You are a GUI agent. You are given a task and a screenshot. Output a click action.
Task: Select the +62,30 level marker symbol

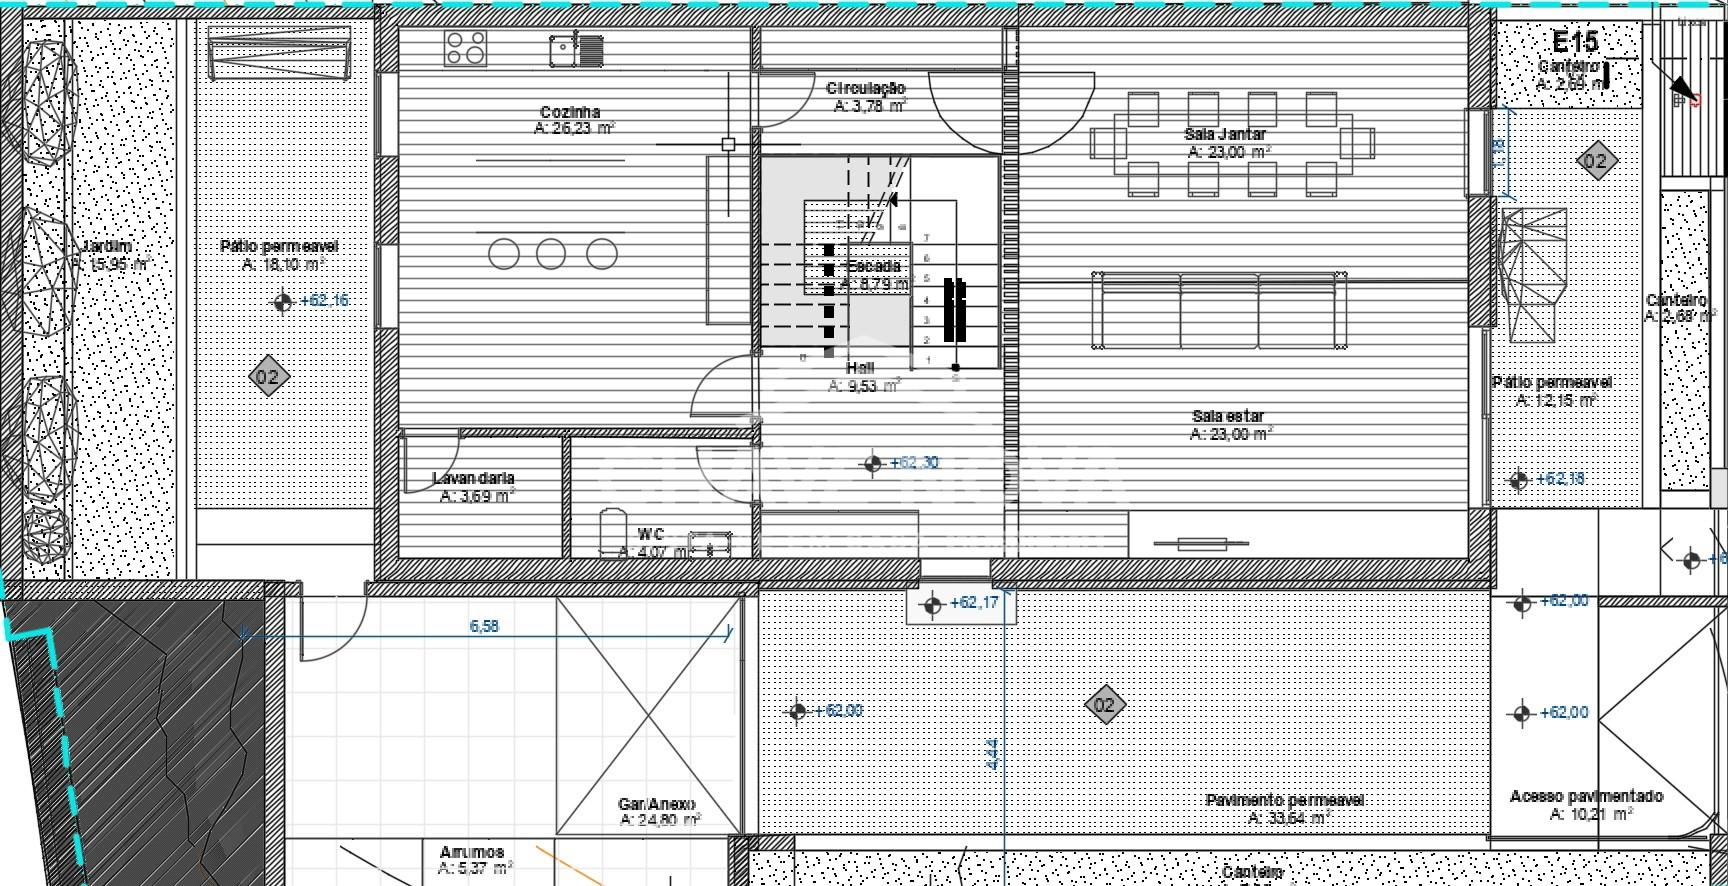(x=873, y=463)
